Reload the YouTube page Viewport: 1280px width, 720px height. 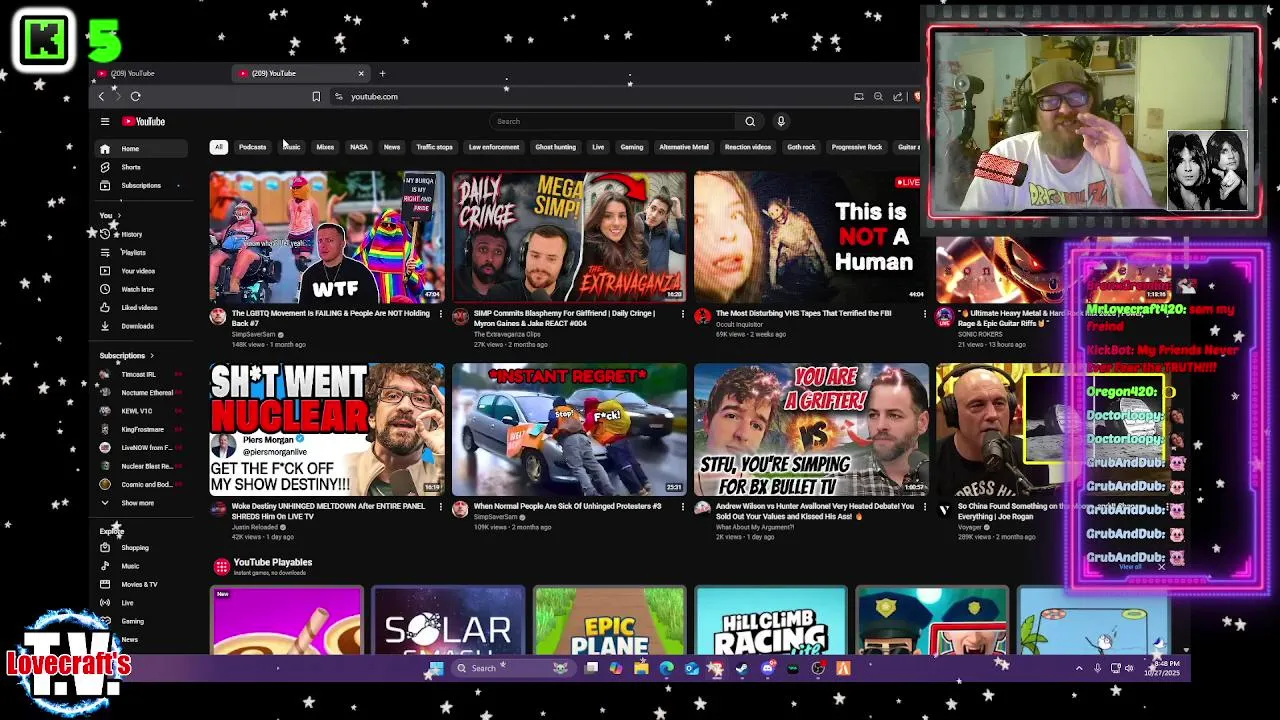pos(135,96)
